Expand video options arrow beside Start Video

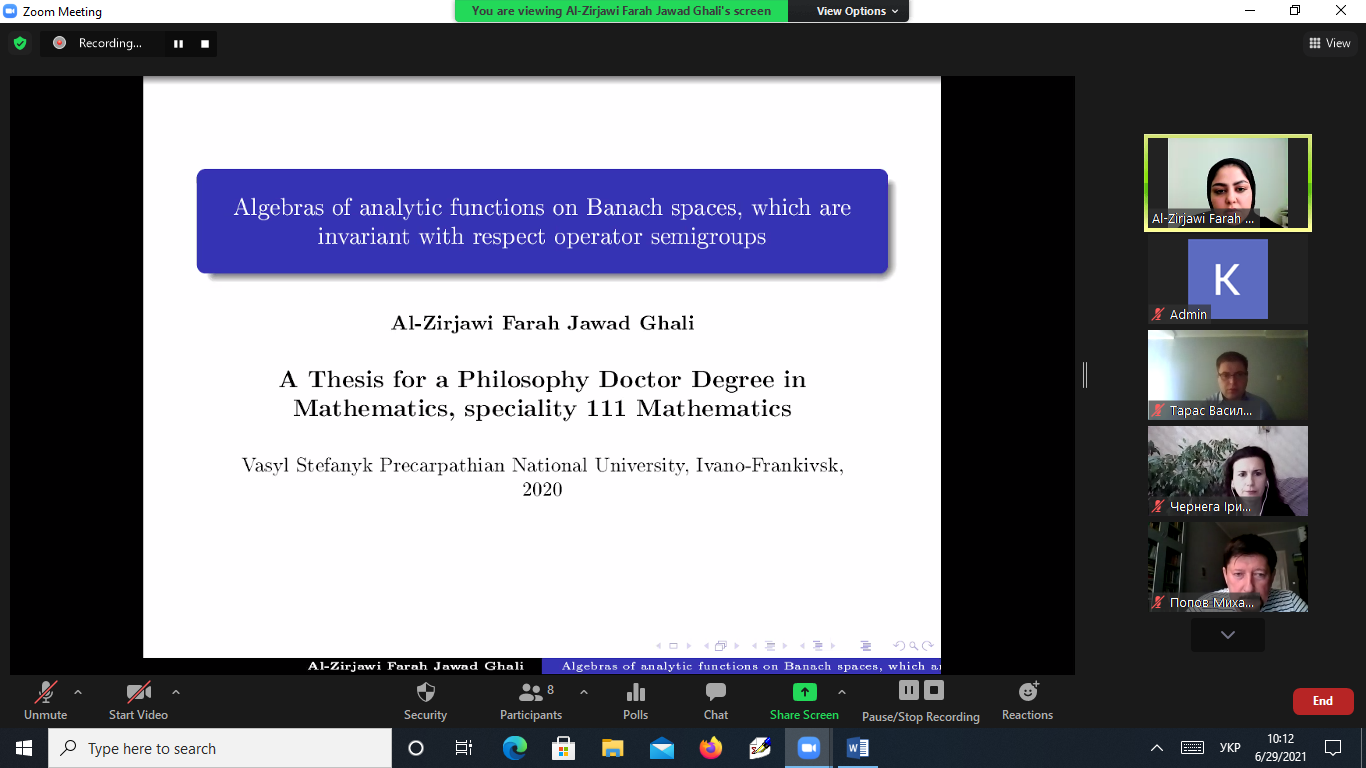coord(176,692)
